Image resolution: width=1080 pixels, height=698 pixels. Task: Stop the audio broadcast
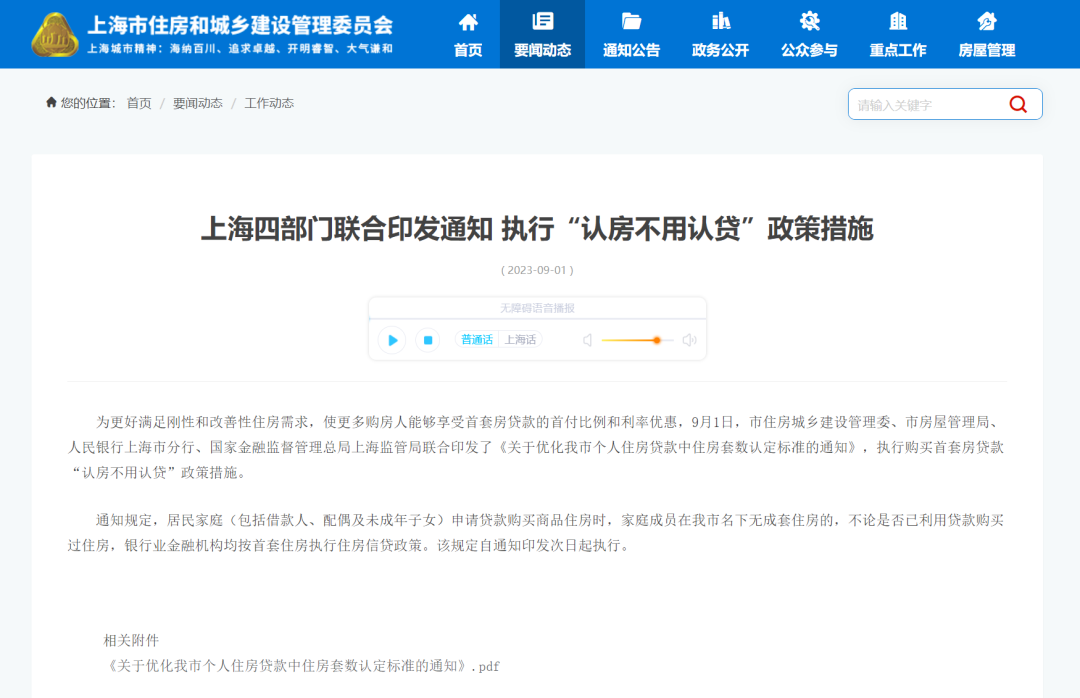tap(428, 340)
